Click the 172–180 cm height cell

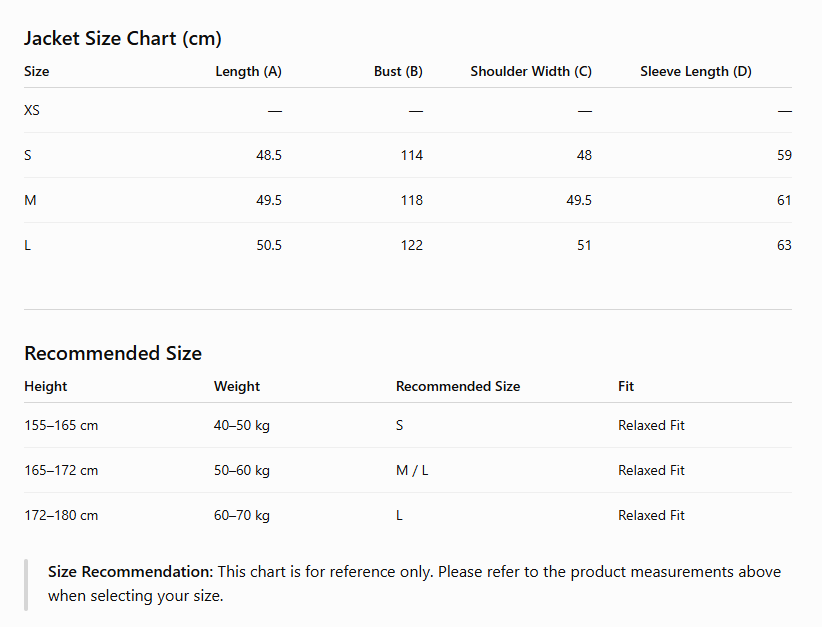(x=61, y=515)
